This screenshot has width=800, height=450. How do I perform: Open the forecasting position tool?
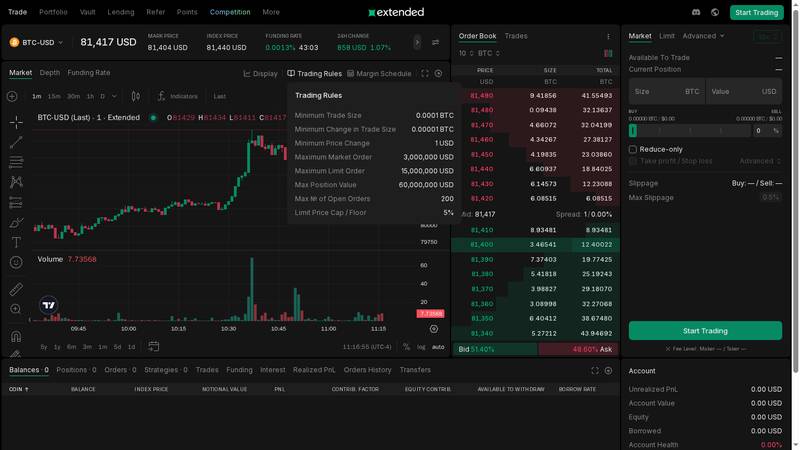coord(16,203)
